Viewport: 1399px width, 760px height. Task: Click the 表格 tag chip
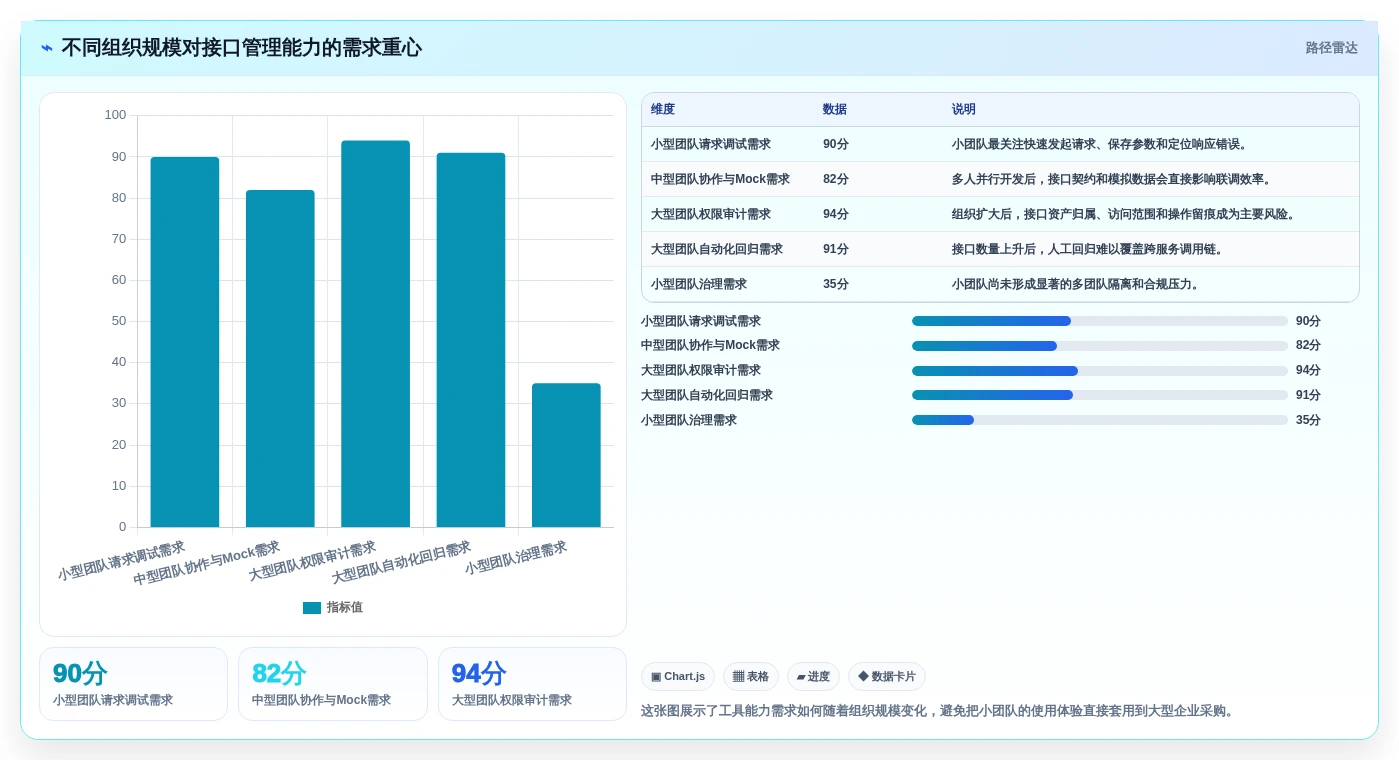(751, 677)
